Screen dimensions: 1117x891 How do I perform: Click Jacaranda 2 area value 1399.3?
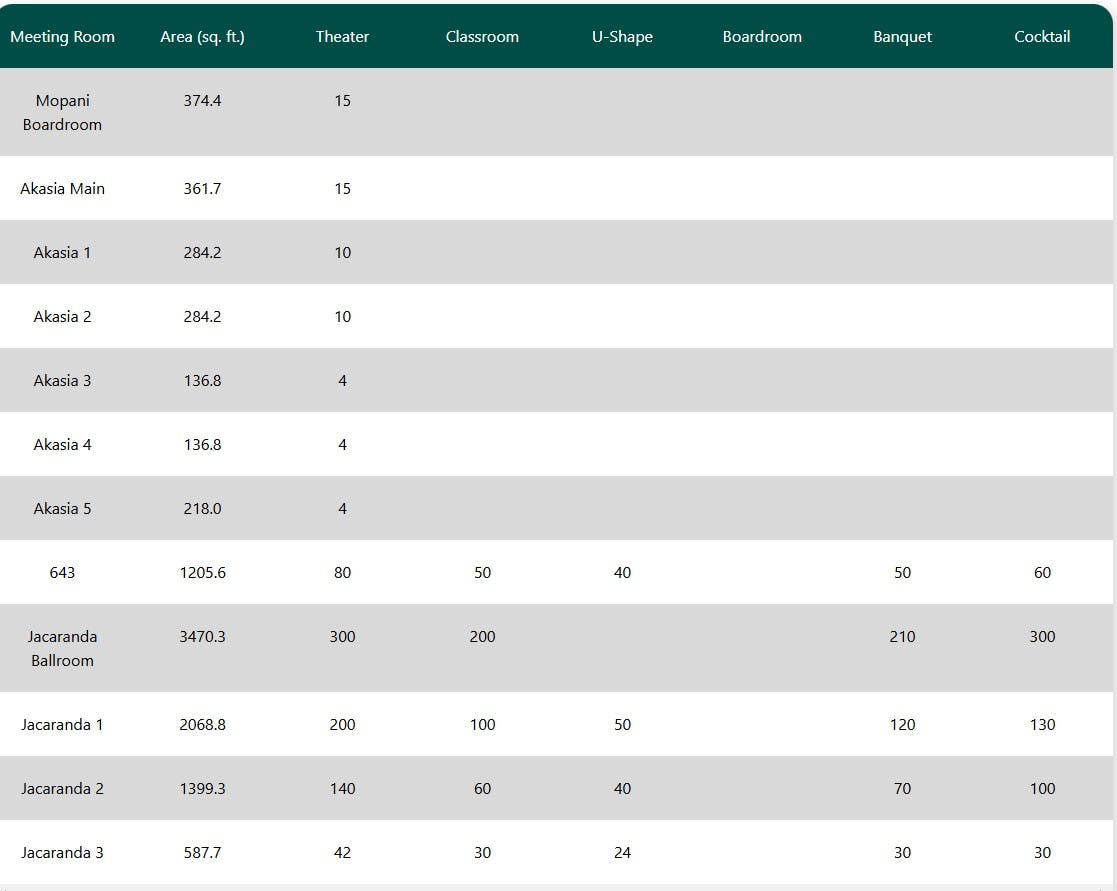coord(202,789)
